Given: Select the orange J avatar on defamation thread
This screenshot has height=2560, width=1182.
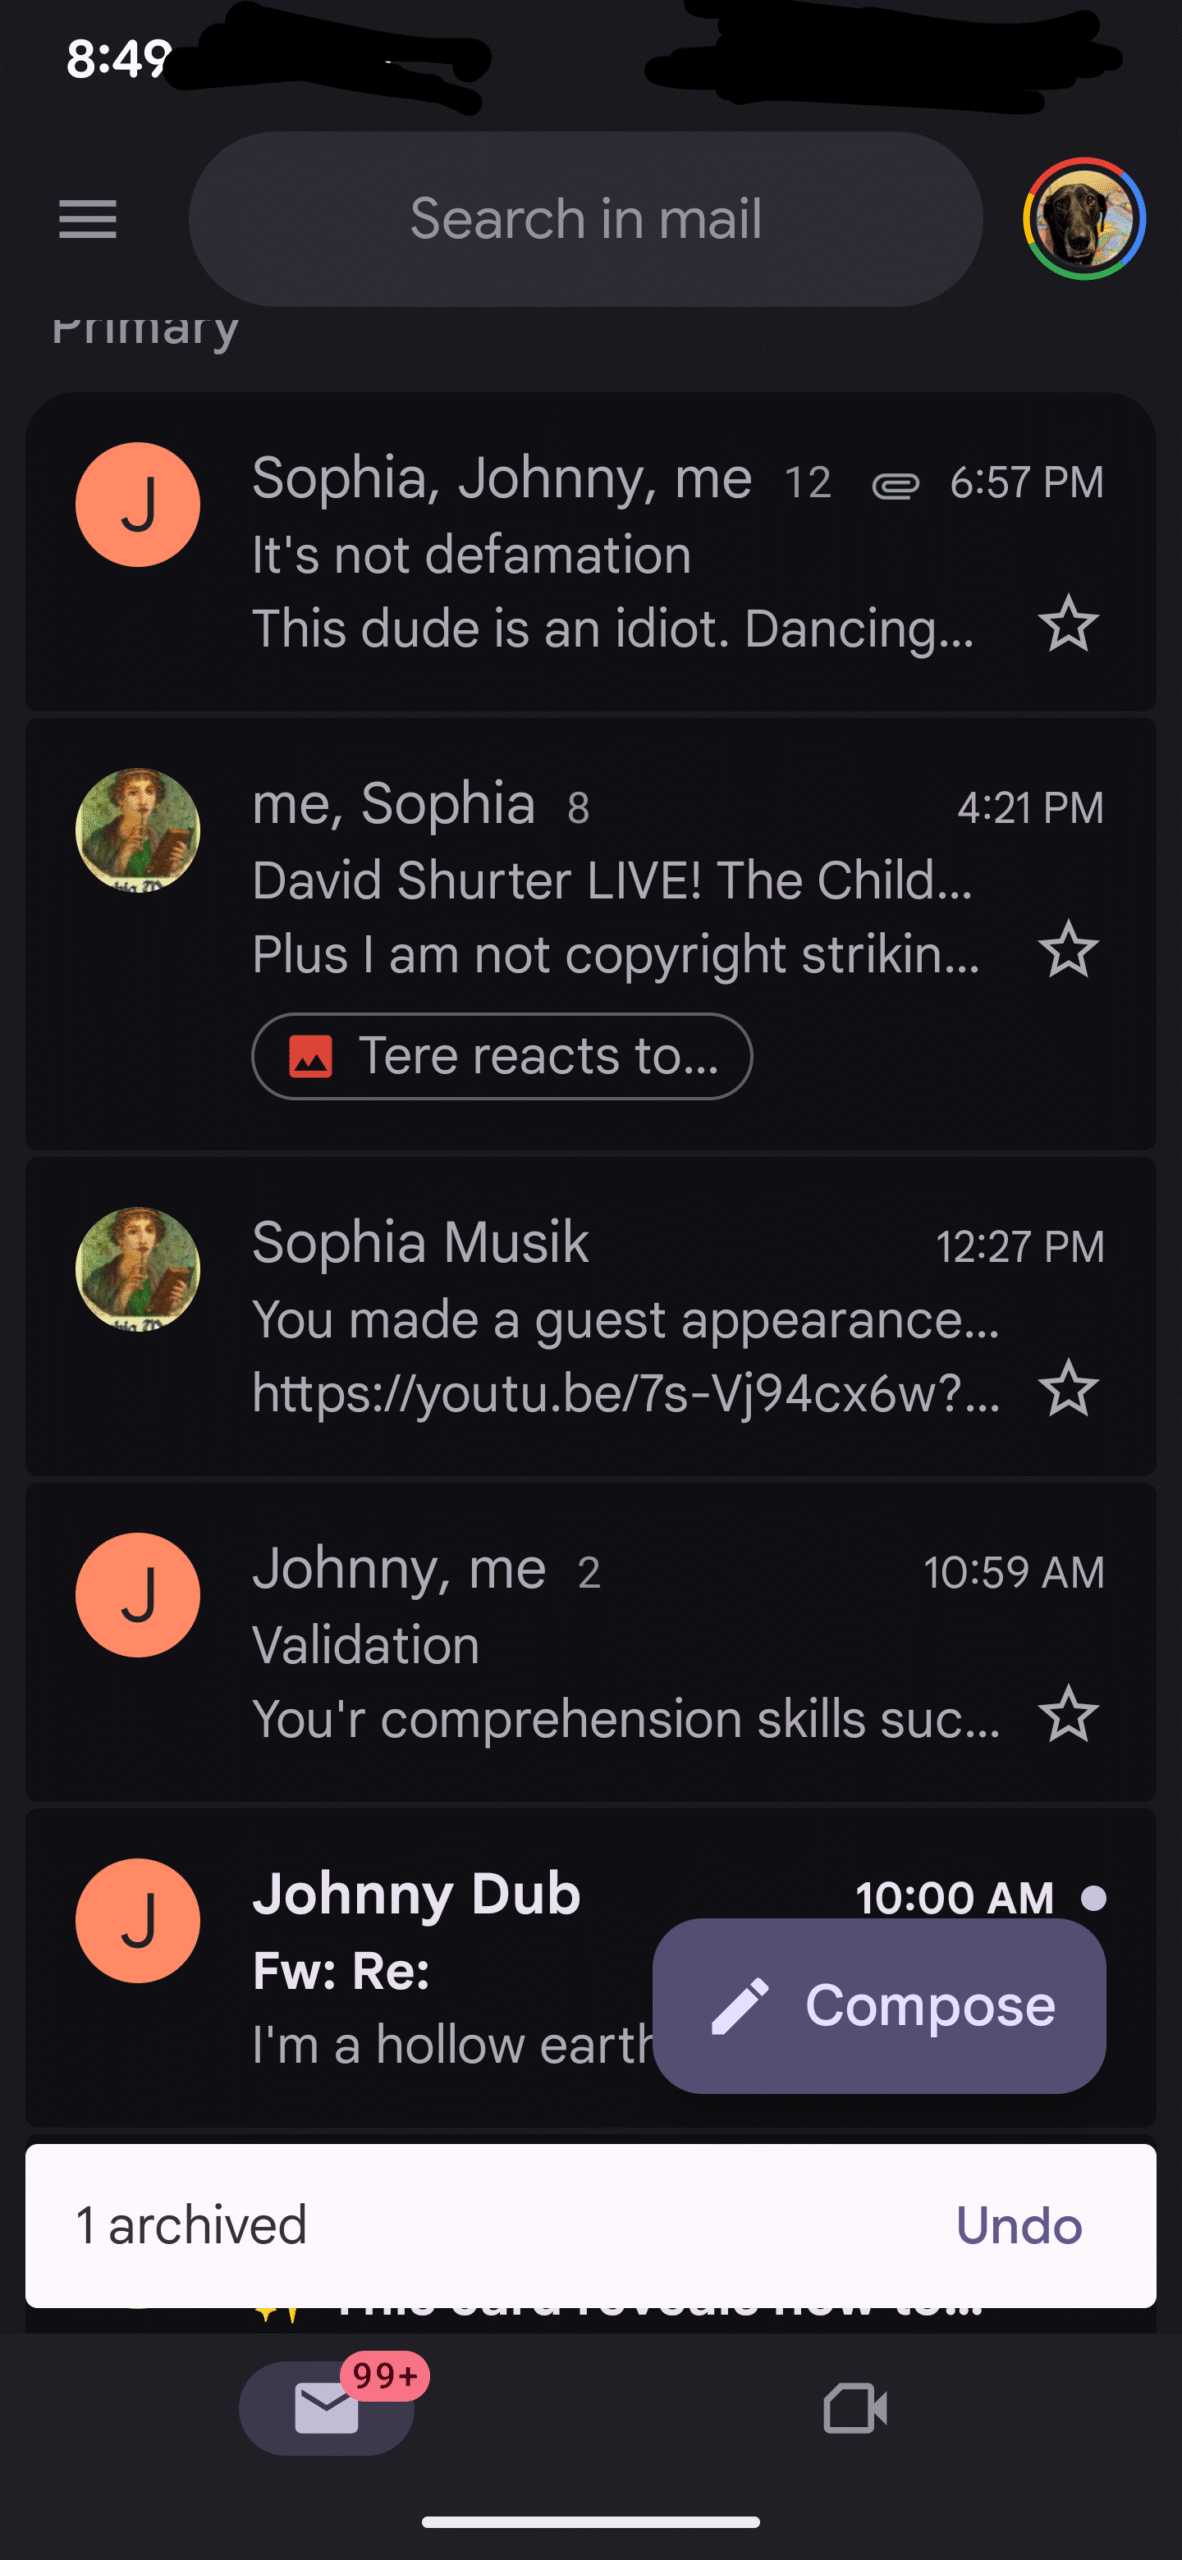Looking at the screenshot, I should tap(138, 505).
